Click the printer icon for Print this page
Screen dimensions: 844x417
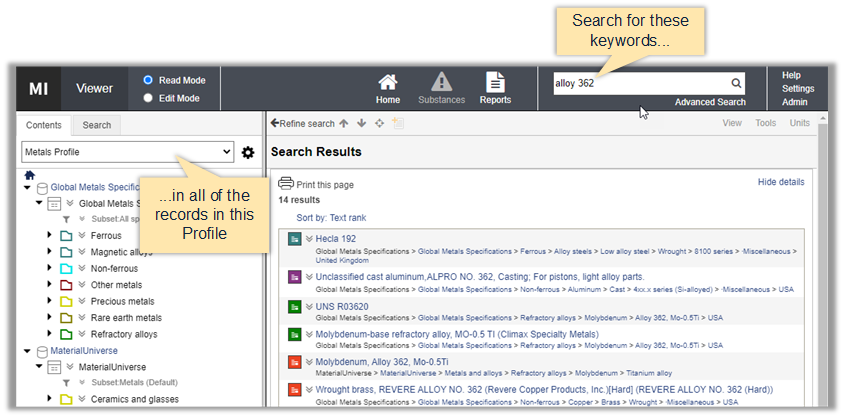pyautogui.click(x=286, y=184)
